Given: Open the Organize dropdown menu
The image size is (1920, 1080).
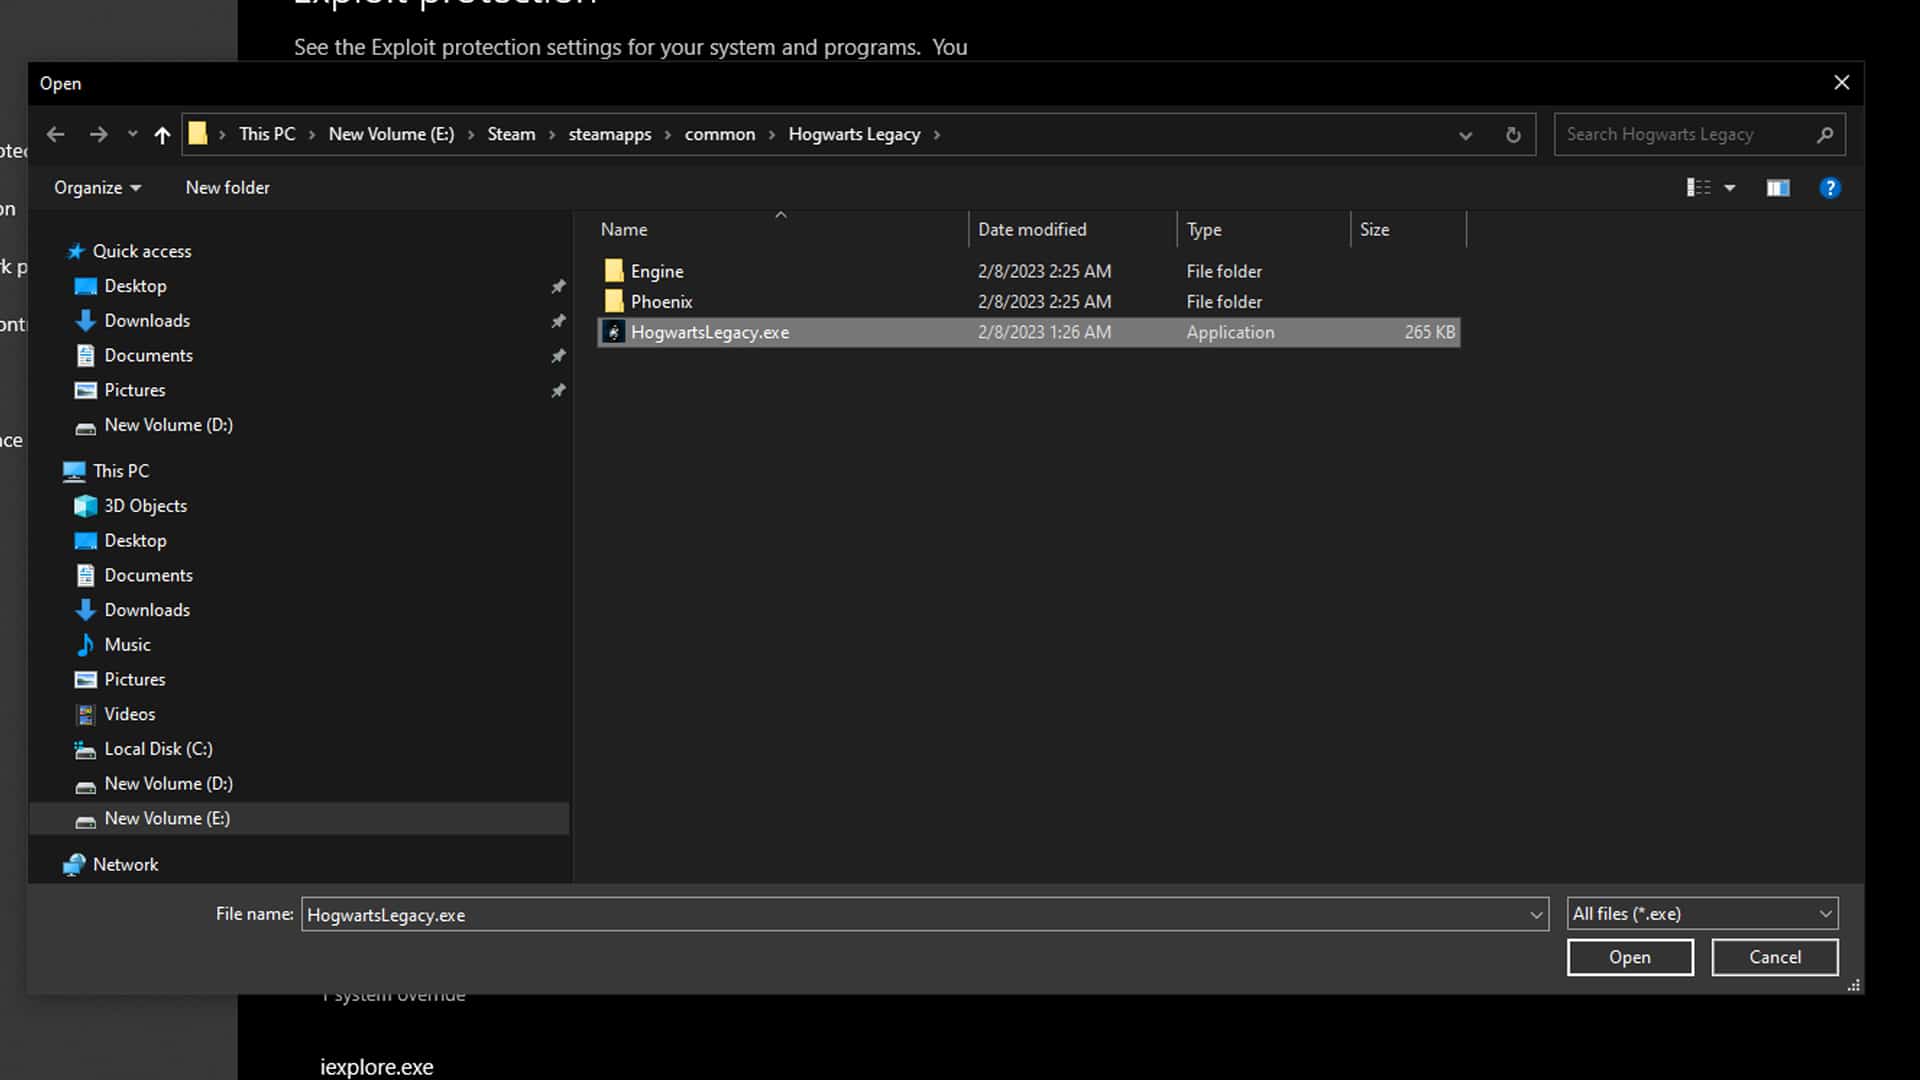Looking at the screenshot, I should [x=96, y=187].
